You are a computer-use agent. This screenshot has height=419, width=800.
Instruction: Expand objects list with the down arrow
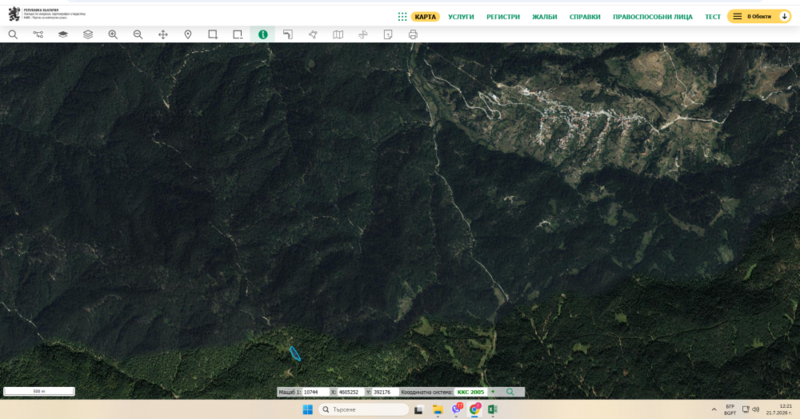784,17
